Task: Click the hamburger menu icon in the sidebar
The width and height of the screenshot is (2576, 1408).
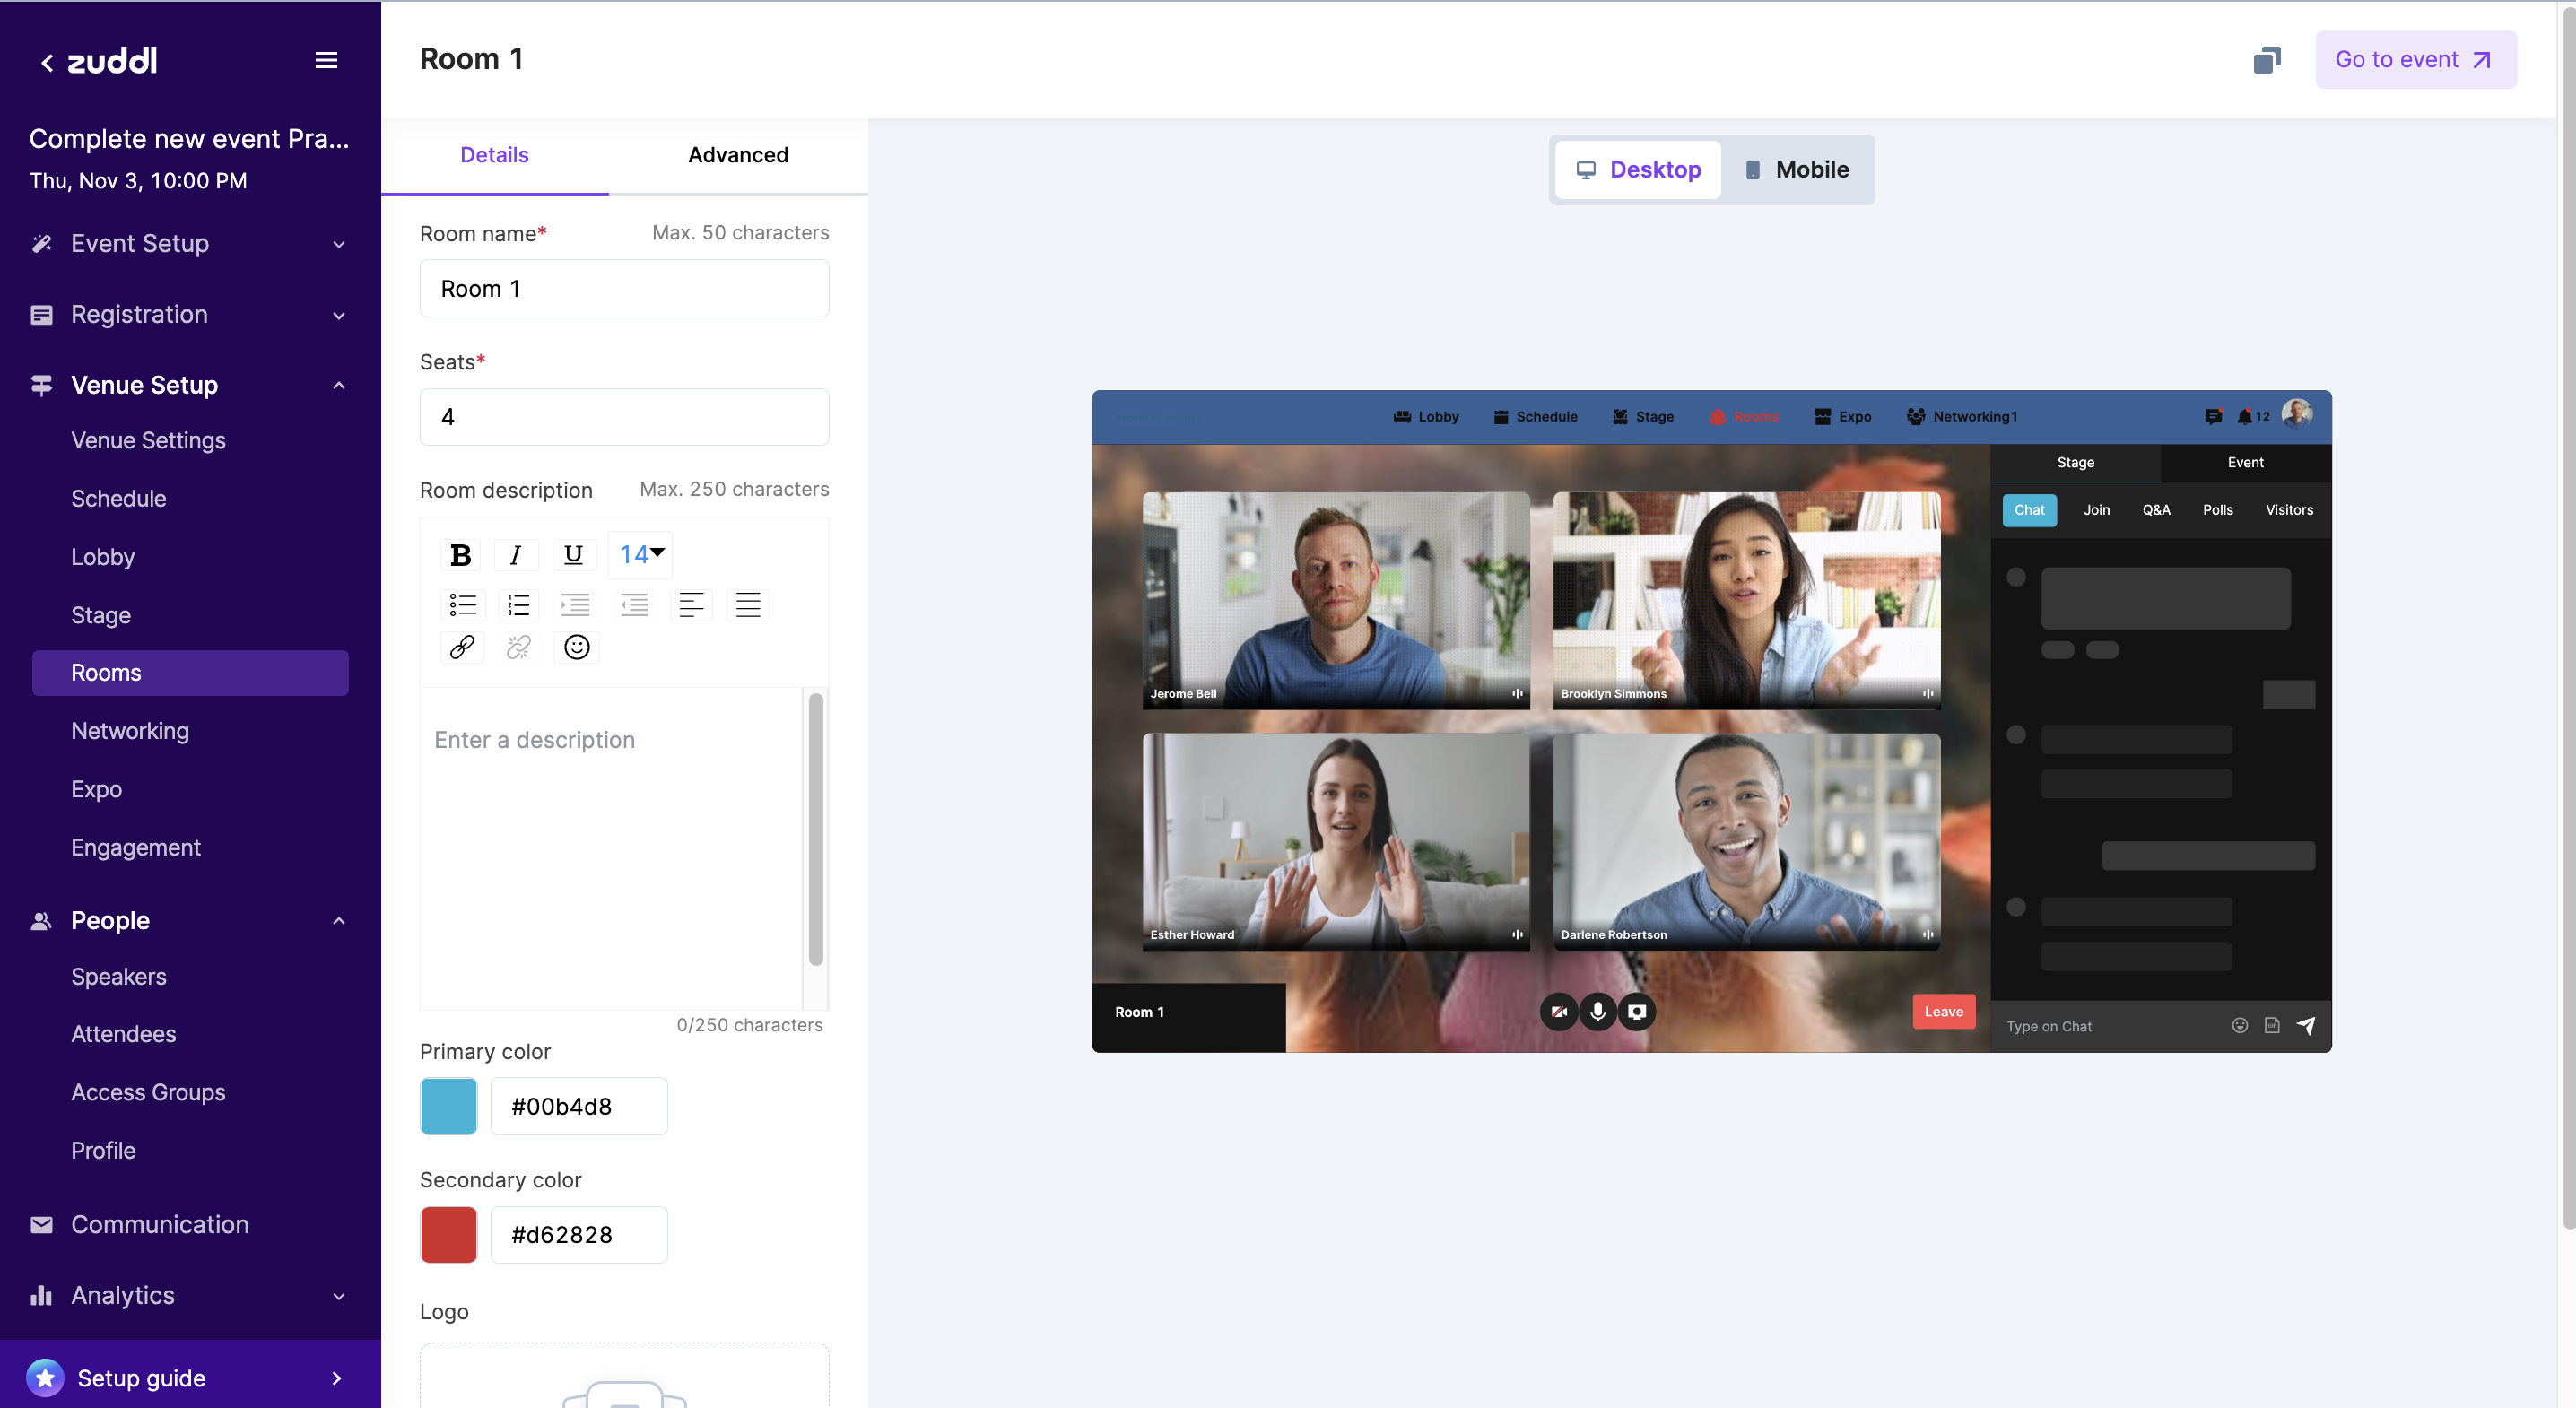Action: pyautogui.click(x=326, y=60)
